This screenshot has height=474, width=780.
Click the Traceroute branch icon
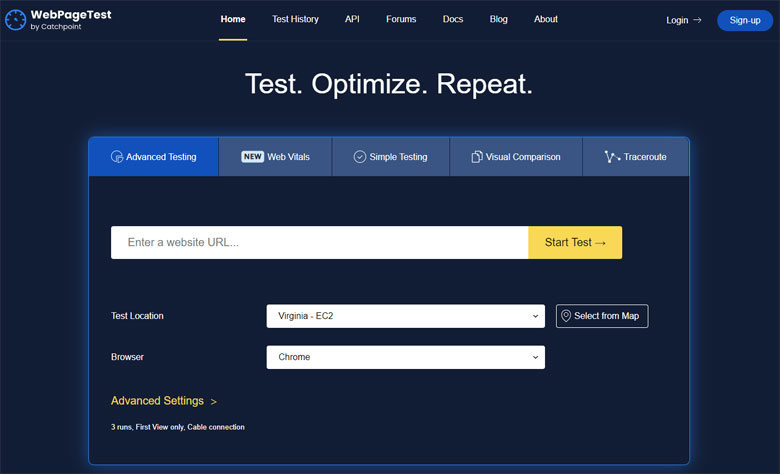tap(611, 157)
